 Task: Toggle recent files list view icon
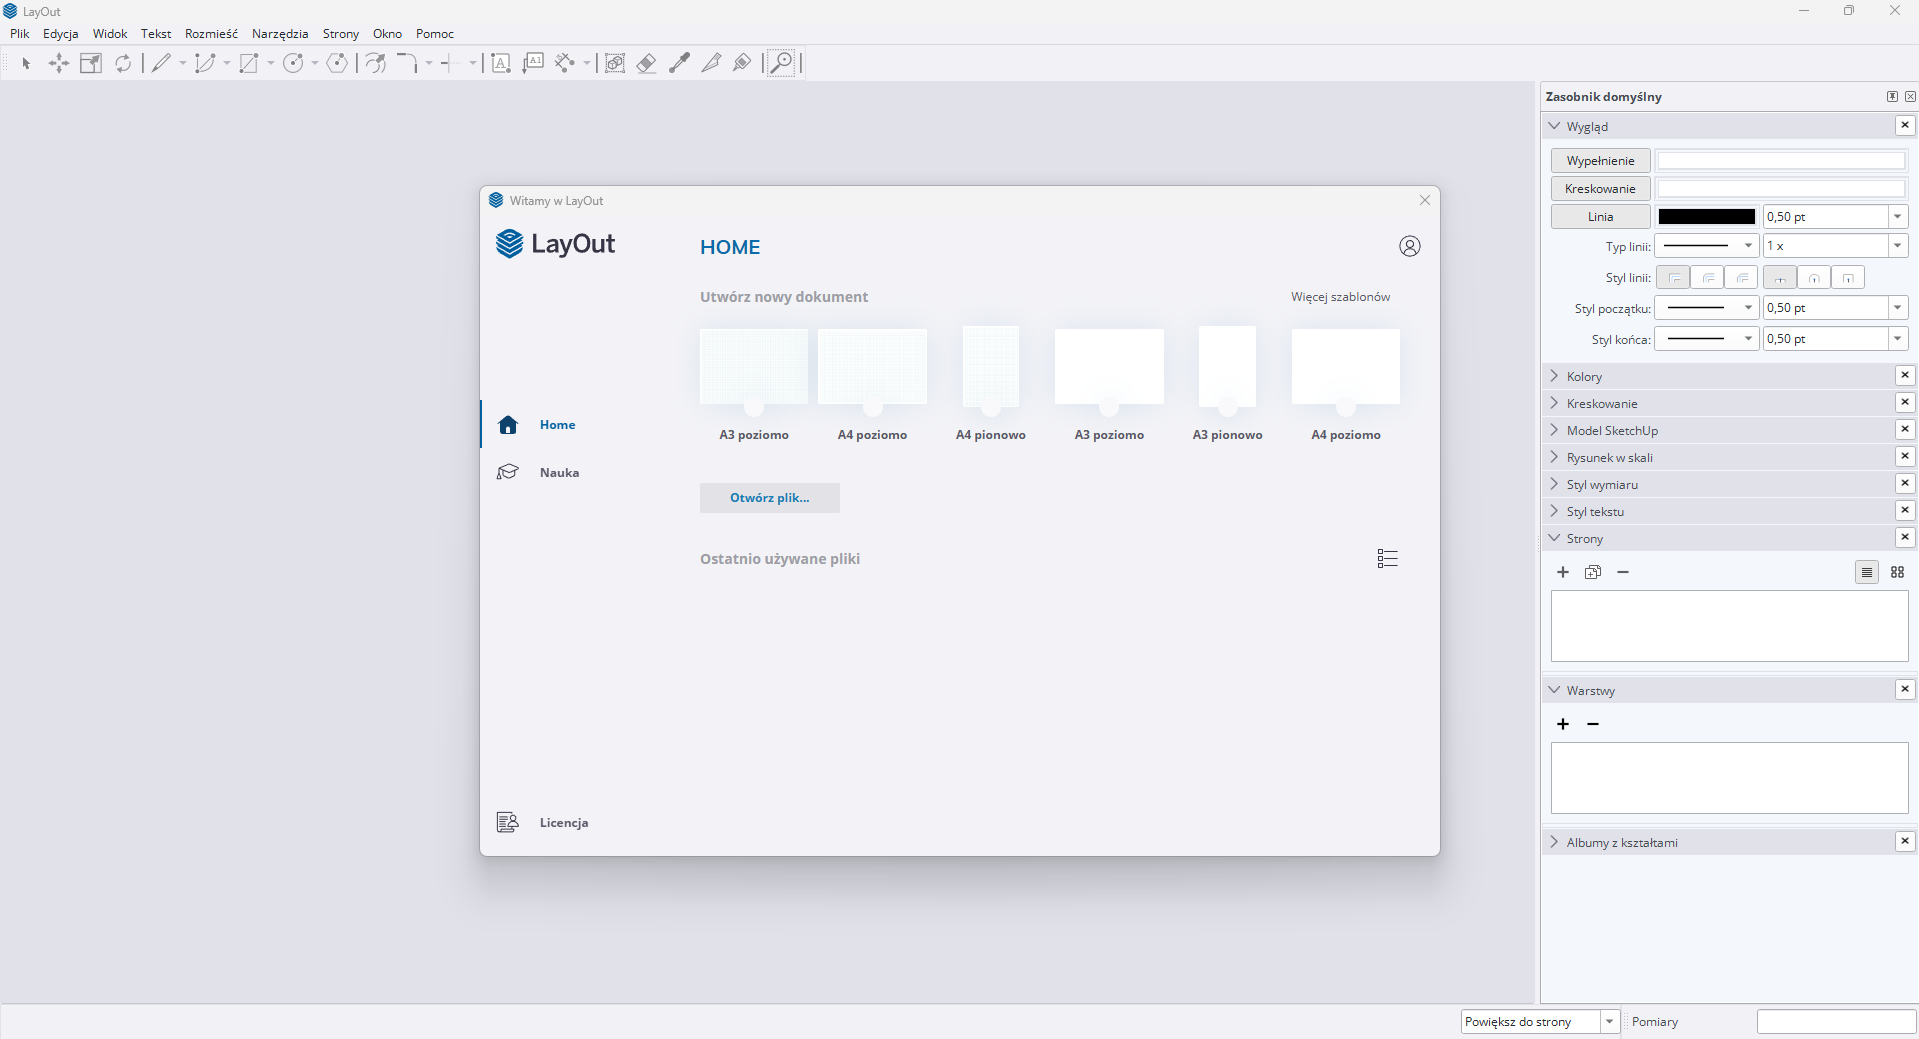pyautogui.click(x=1387, y=558)
